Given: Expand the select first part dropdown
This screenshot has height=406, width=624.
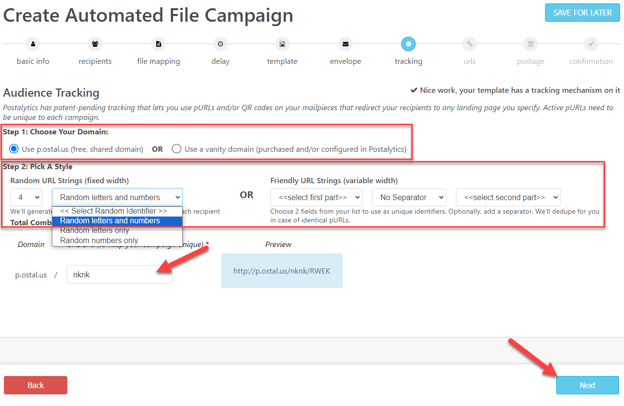Looking at the screenshot, I should point(316,197).
